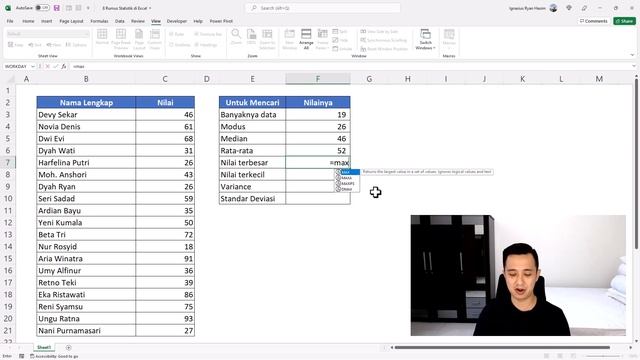Select column F header
The image size is (640, 360).
[318, 79]
